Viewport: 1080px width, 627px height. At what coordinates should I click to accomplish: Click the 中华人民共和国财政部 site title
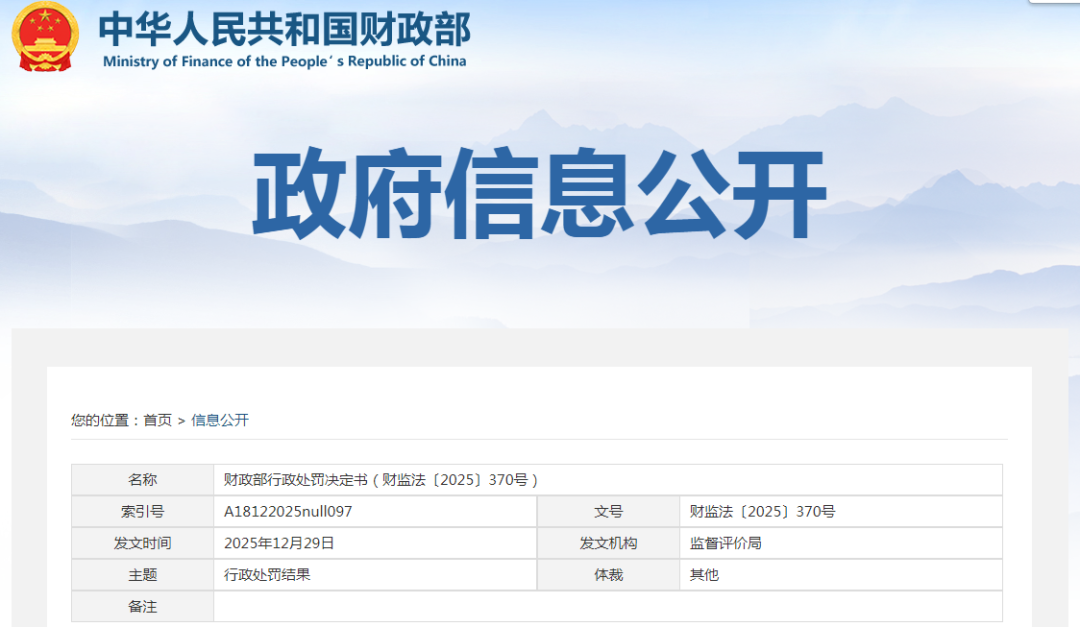coord(284,29)
